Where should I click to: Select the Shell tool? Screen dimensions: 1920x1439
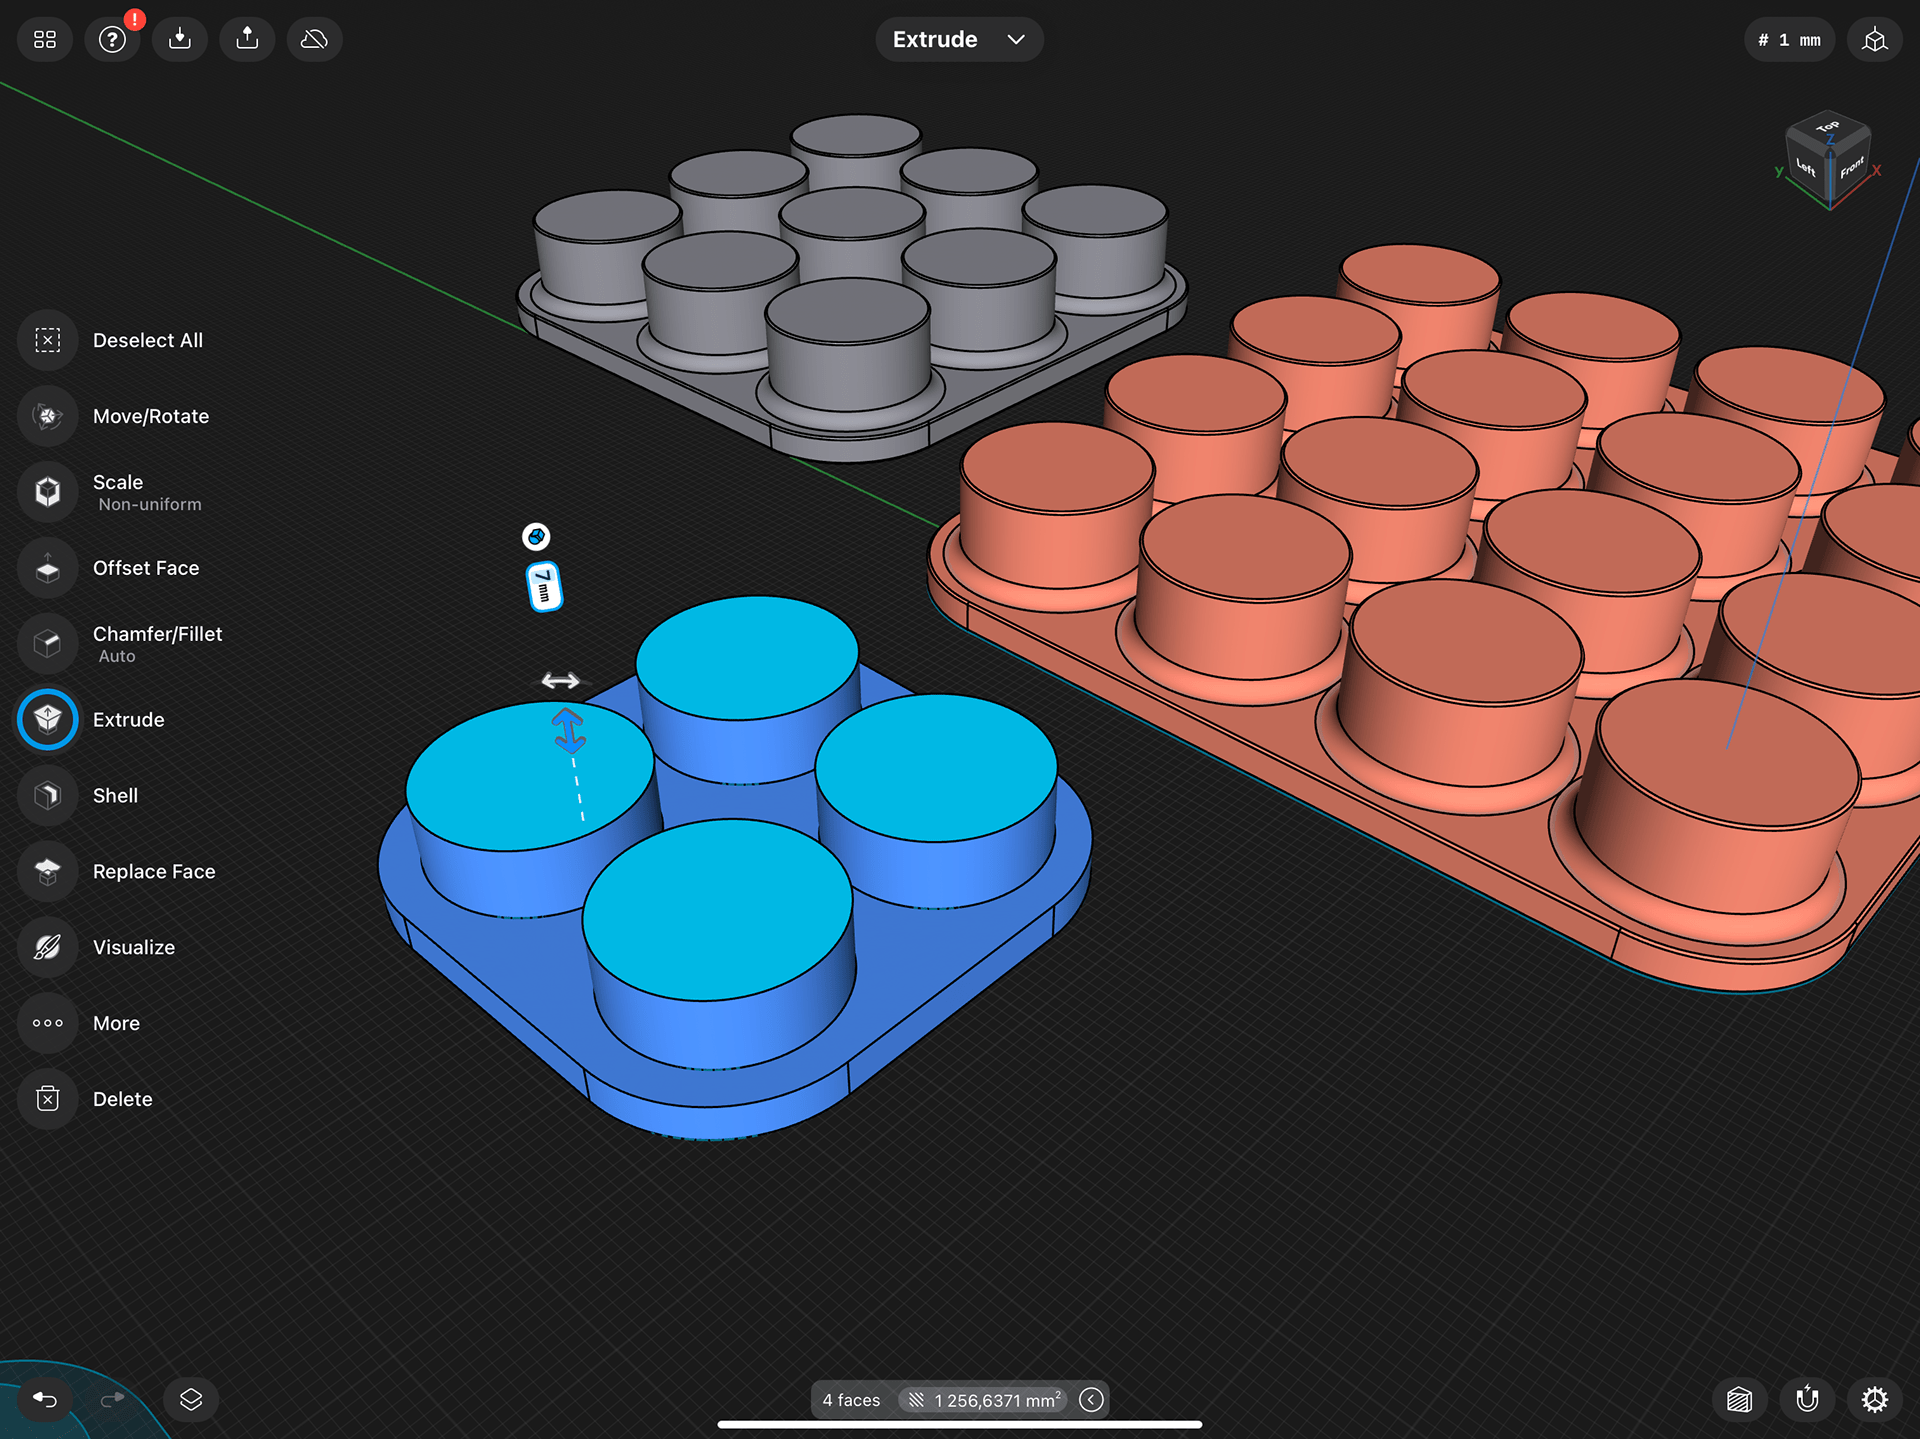(48, 795)
